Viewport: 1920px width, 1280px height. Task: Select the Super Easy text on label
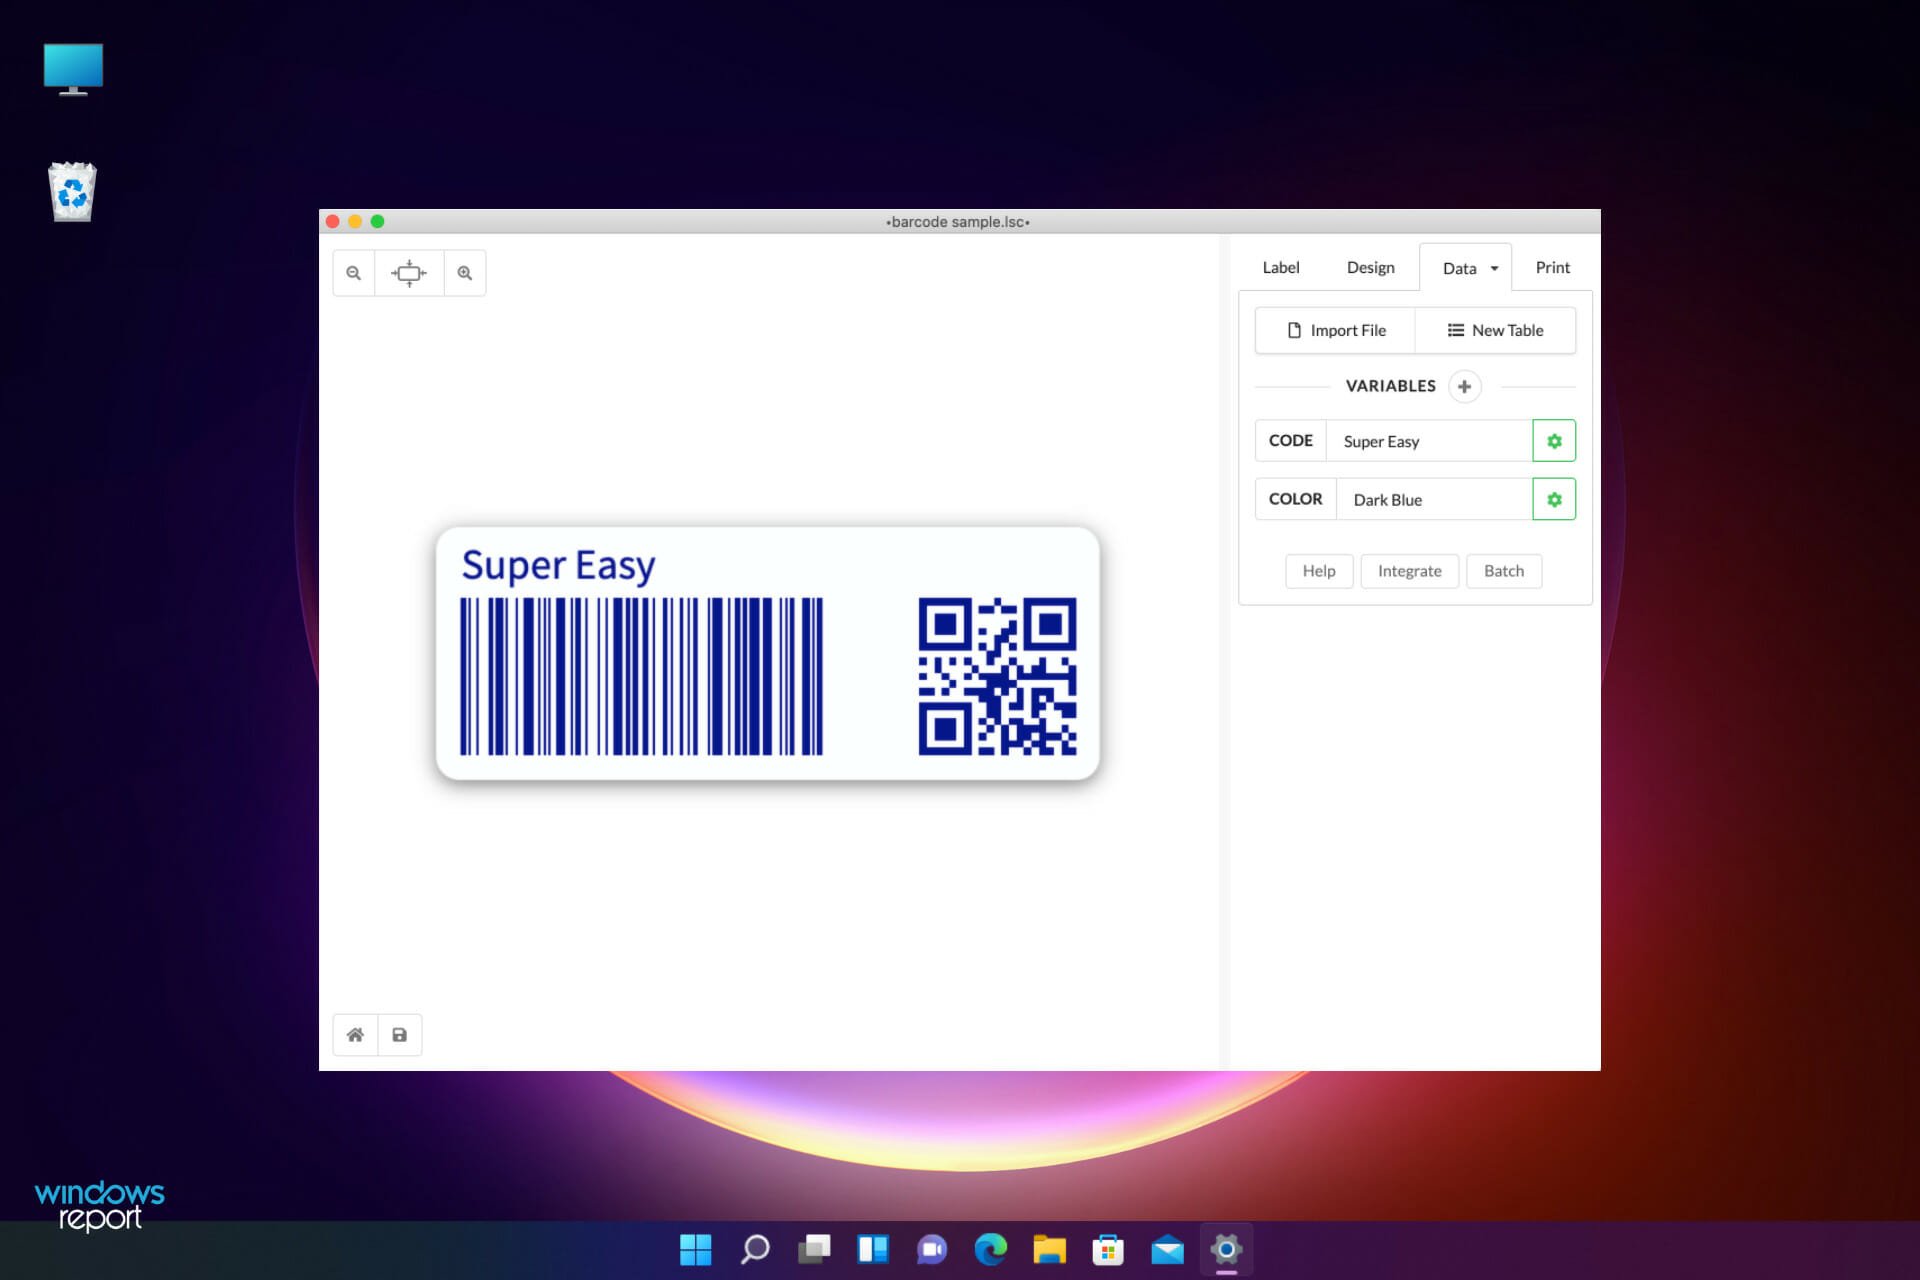(558, 566)
